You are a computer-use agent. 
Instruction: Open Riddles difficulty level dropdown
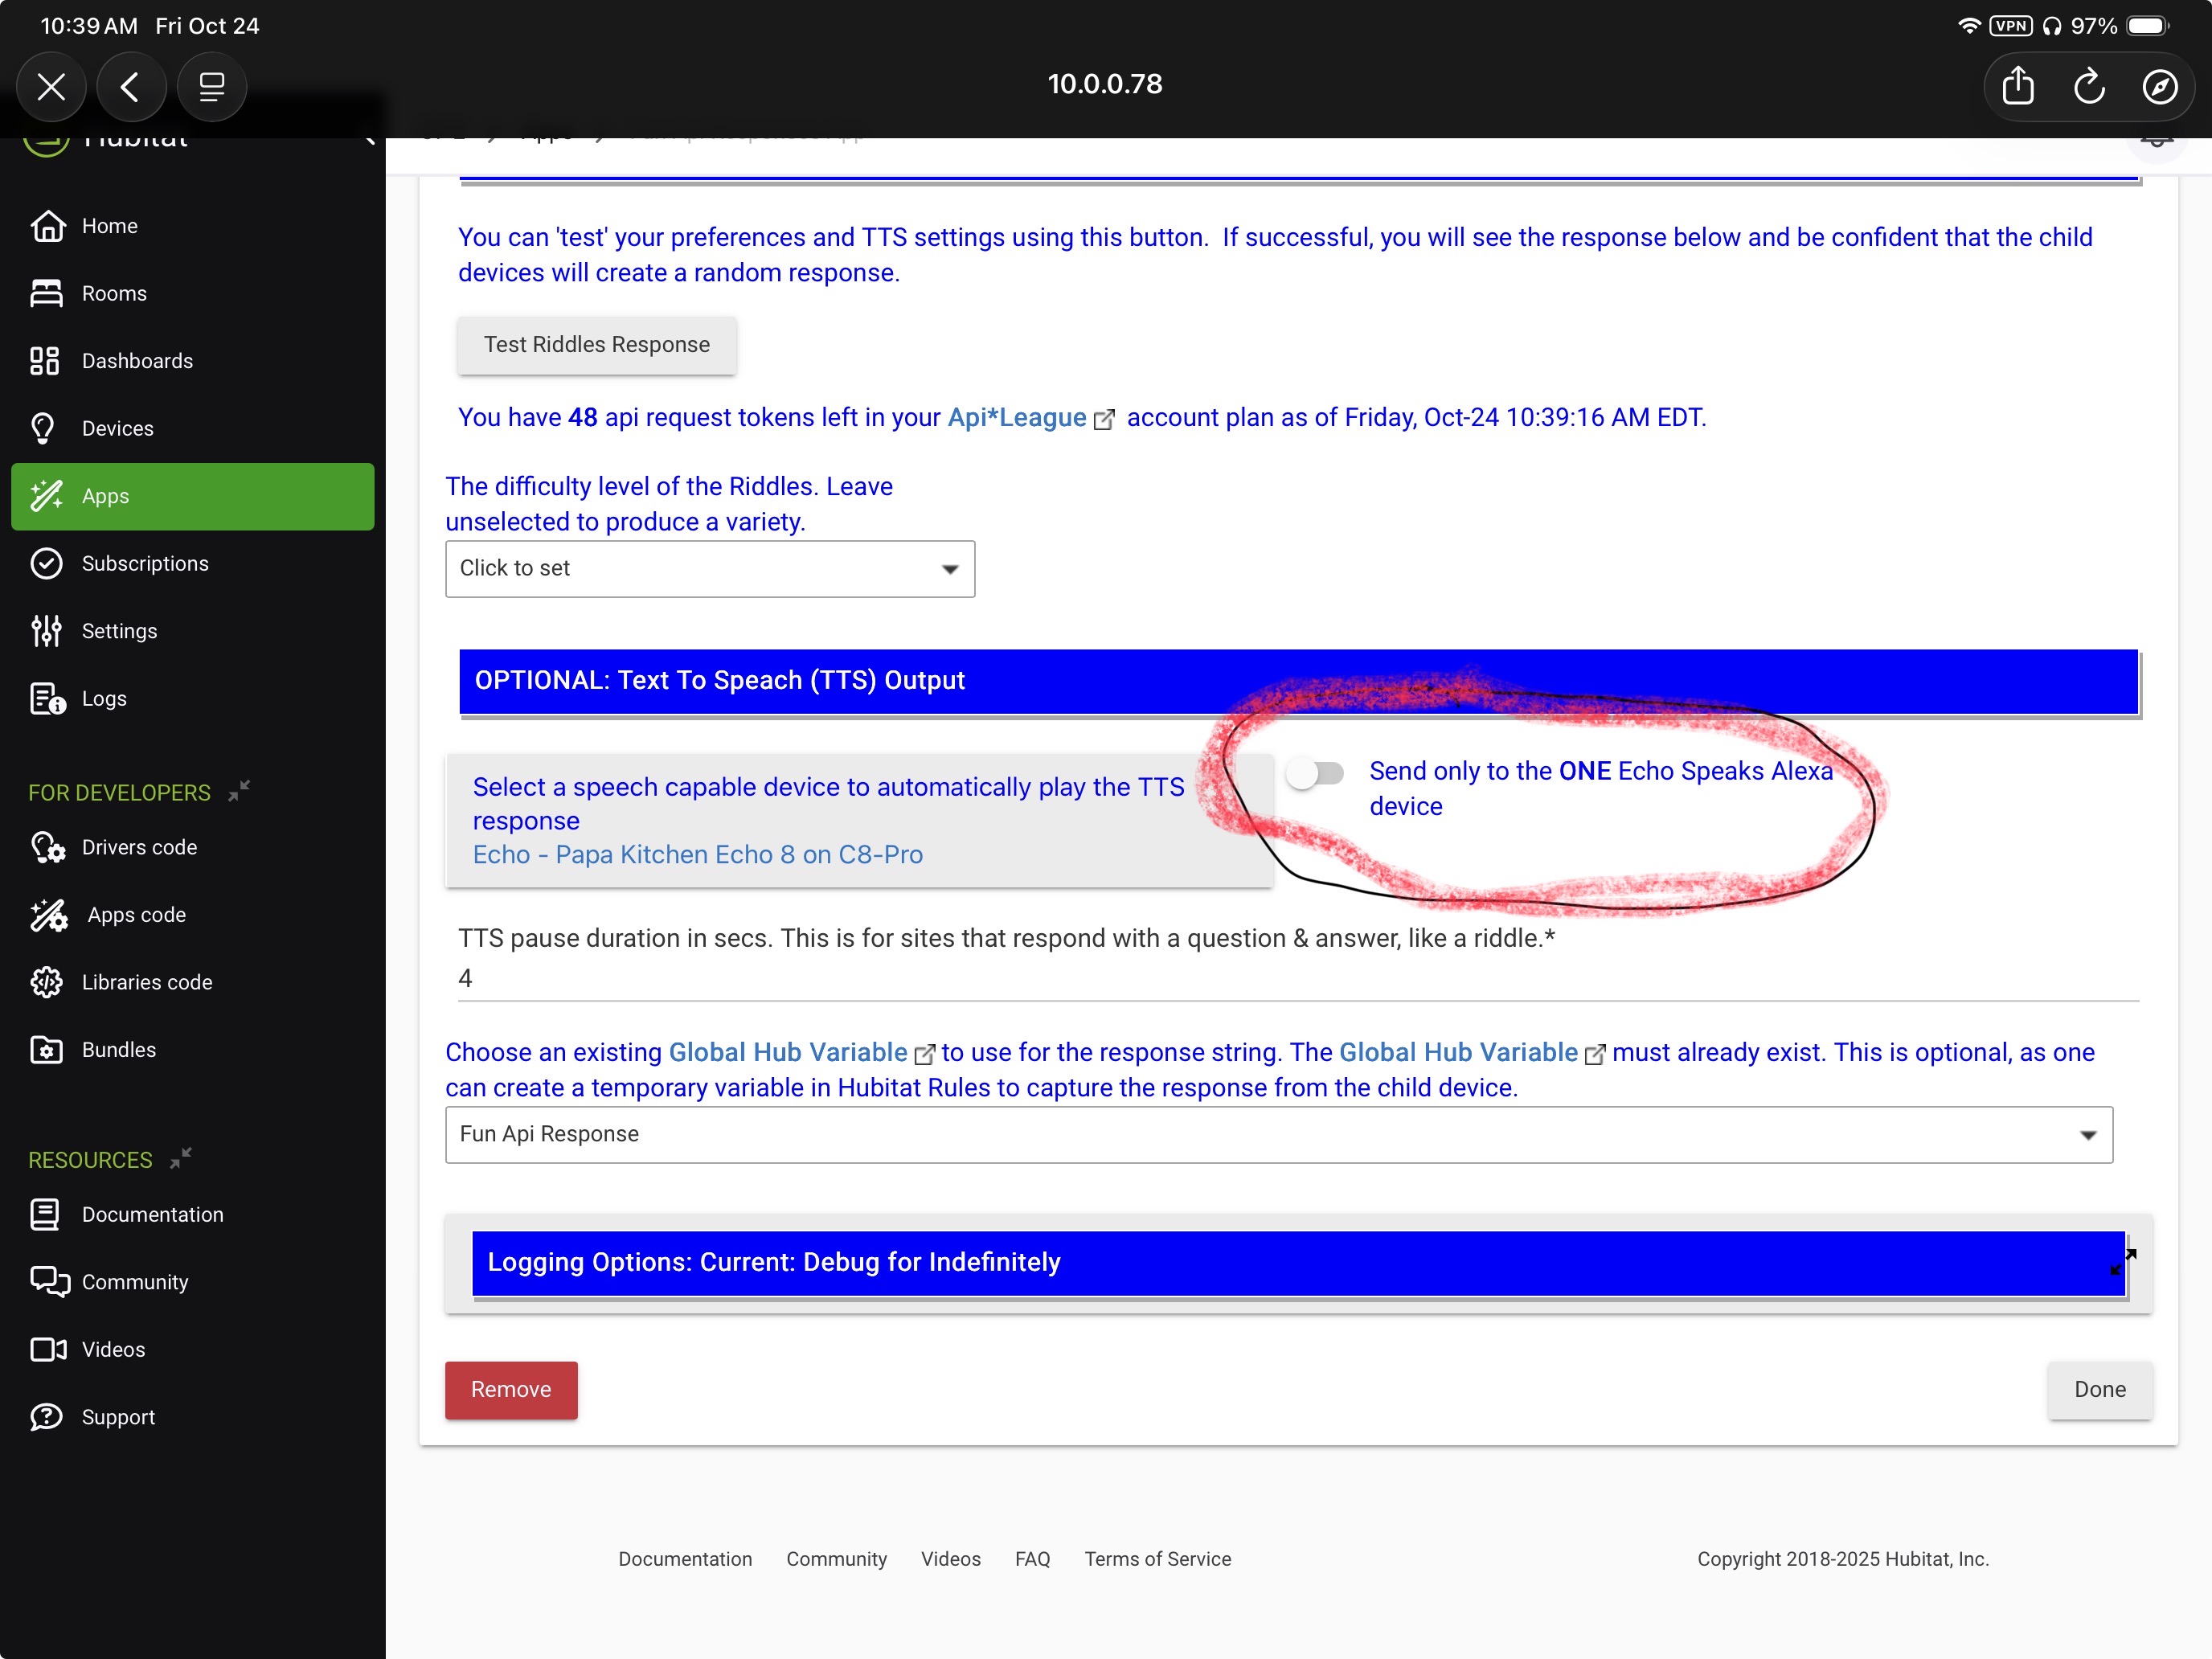tap(709, 568)
